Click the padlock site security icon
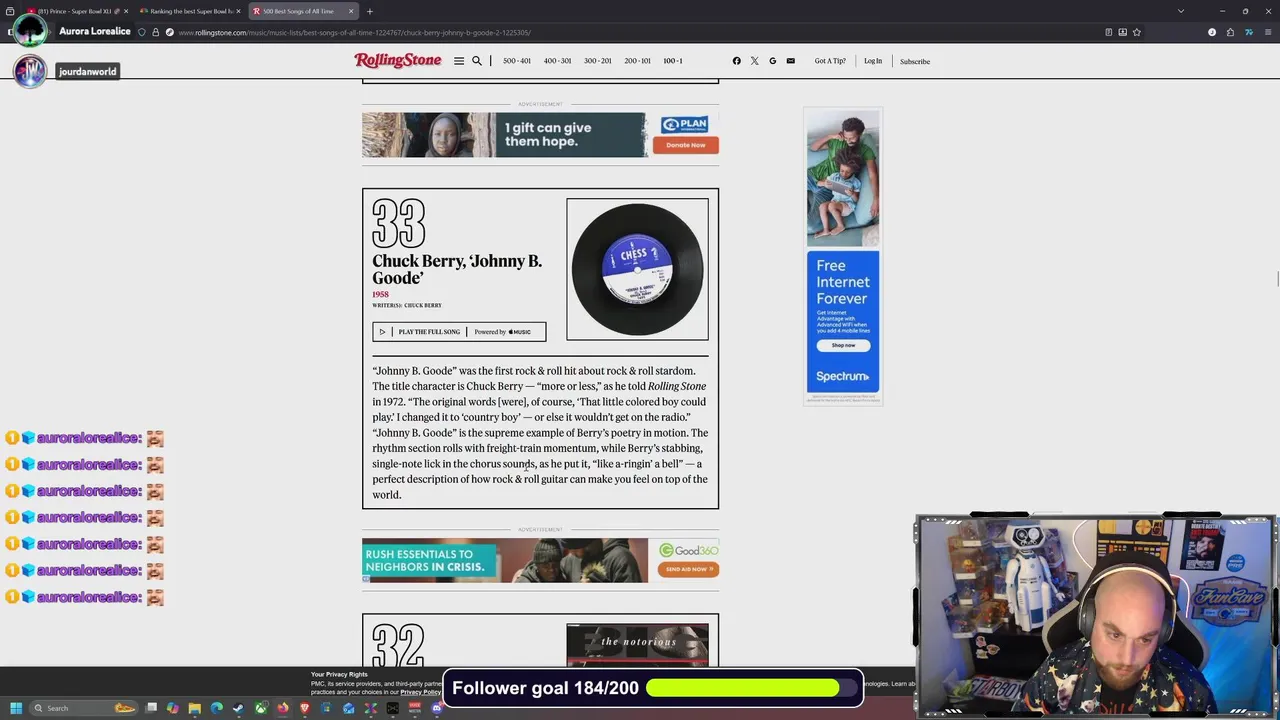Viewport: 1280px width, 720px height. pyautogui.click(x=155, y=32)
